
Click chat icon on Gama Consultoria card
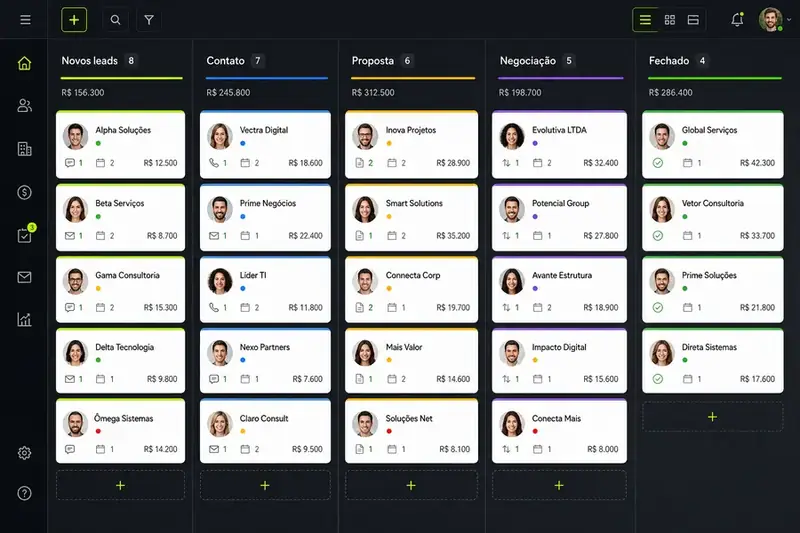(x=70, y=308)
